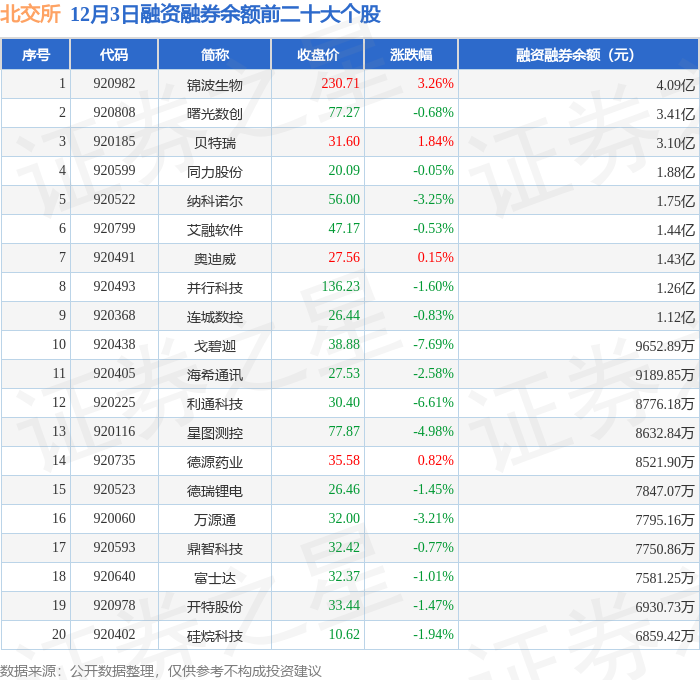Click the 3.26% change value

click(x=435, y=83)
